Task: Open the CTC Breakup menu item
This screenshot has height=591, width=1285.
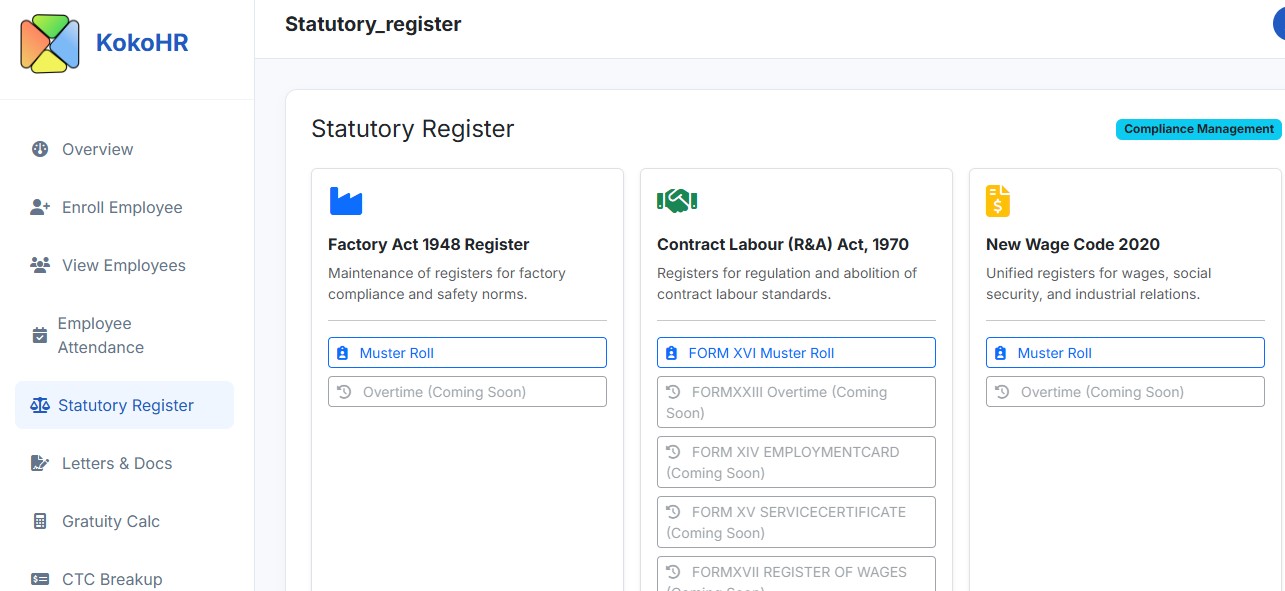Action: tap(111, 579)
